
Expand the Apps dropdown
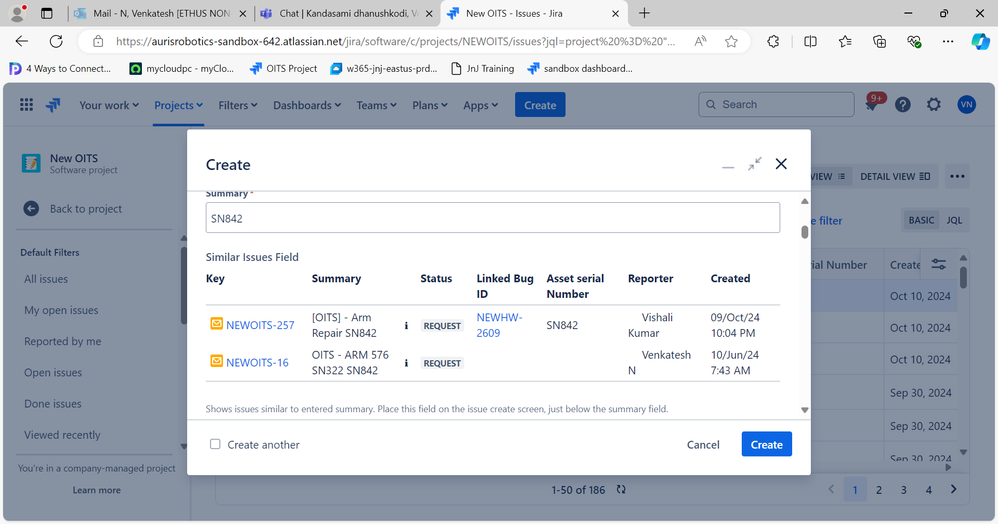click(480, 105)
